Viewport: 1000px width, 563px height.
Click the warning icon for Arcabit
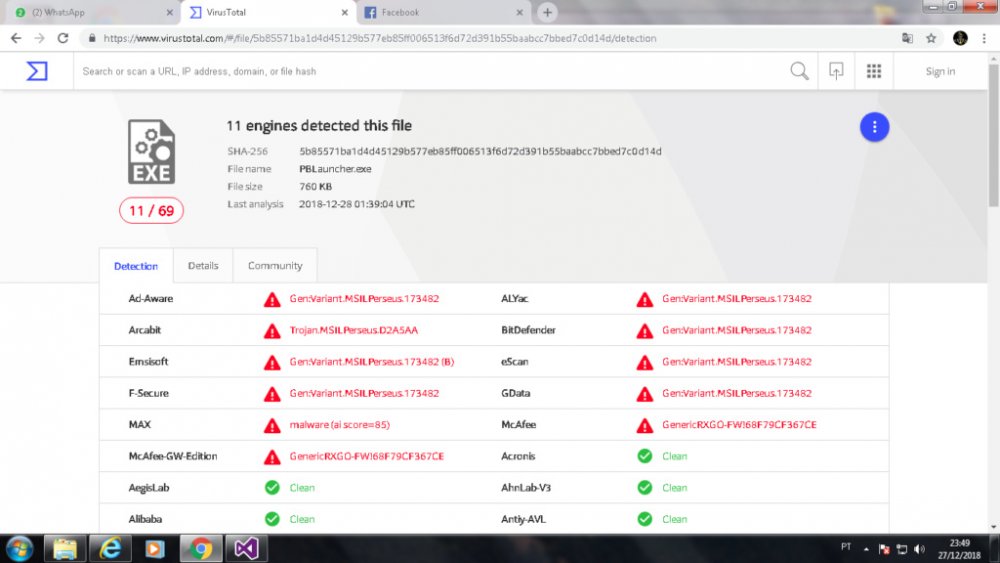pos(272,330)
